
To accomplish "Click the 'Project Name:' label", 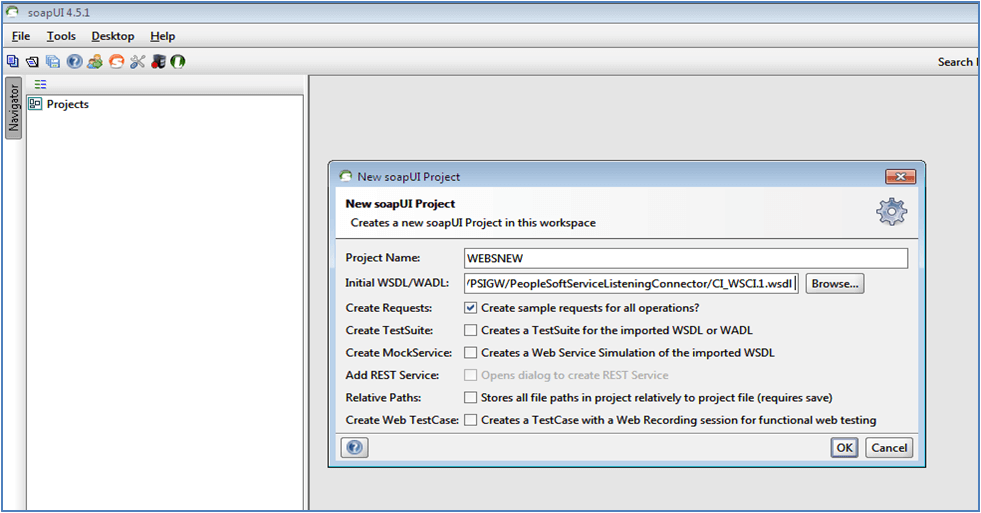I will pos(383,258).
